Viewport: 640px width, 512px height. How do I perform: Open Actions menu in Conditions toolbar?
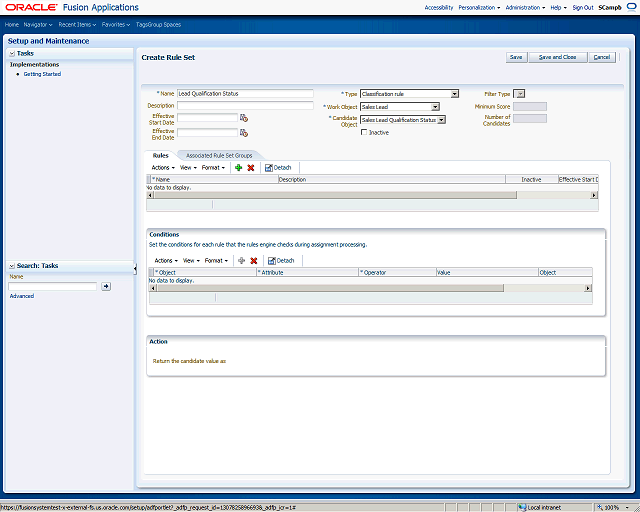[166, 260]
